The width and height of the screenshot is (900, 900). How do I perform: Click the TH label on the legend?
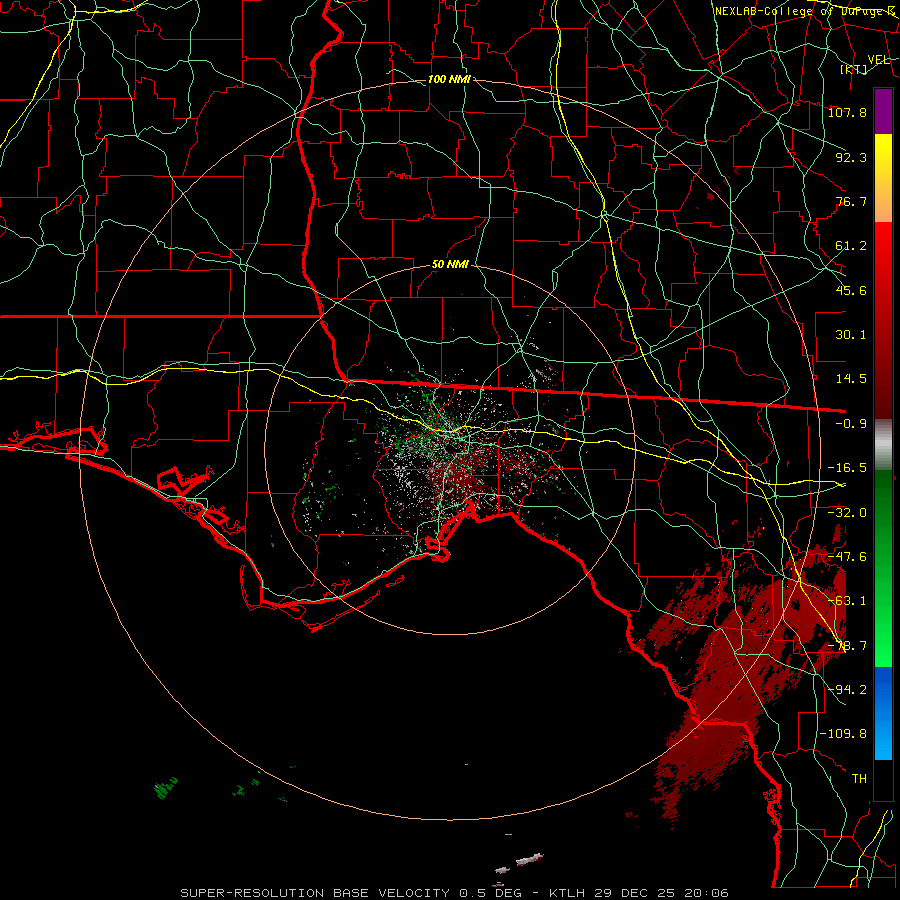[859, 779]
